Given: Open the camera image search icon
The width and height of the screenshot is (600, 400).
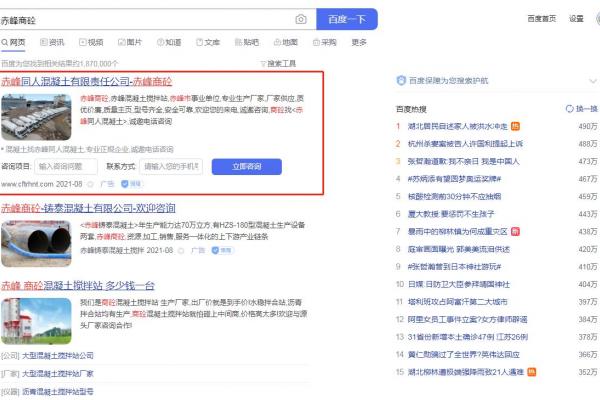Looking at the screenshot, I should tap(301, 19).
